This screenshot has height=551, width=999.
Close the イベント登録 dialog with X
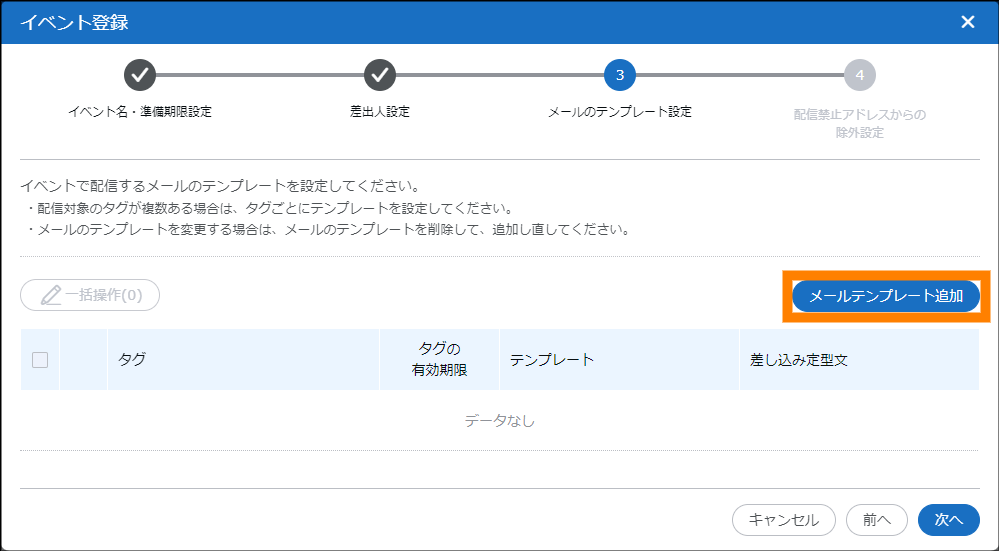pos(967,22)
